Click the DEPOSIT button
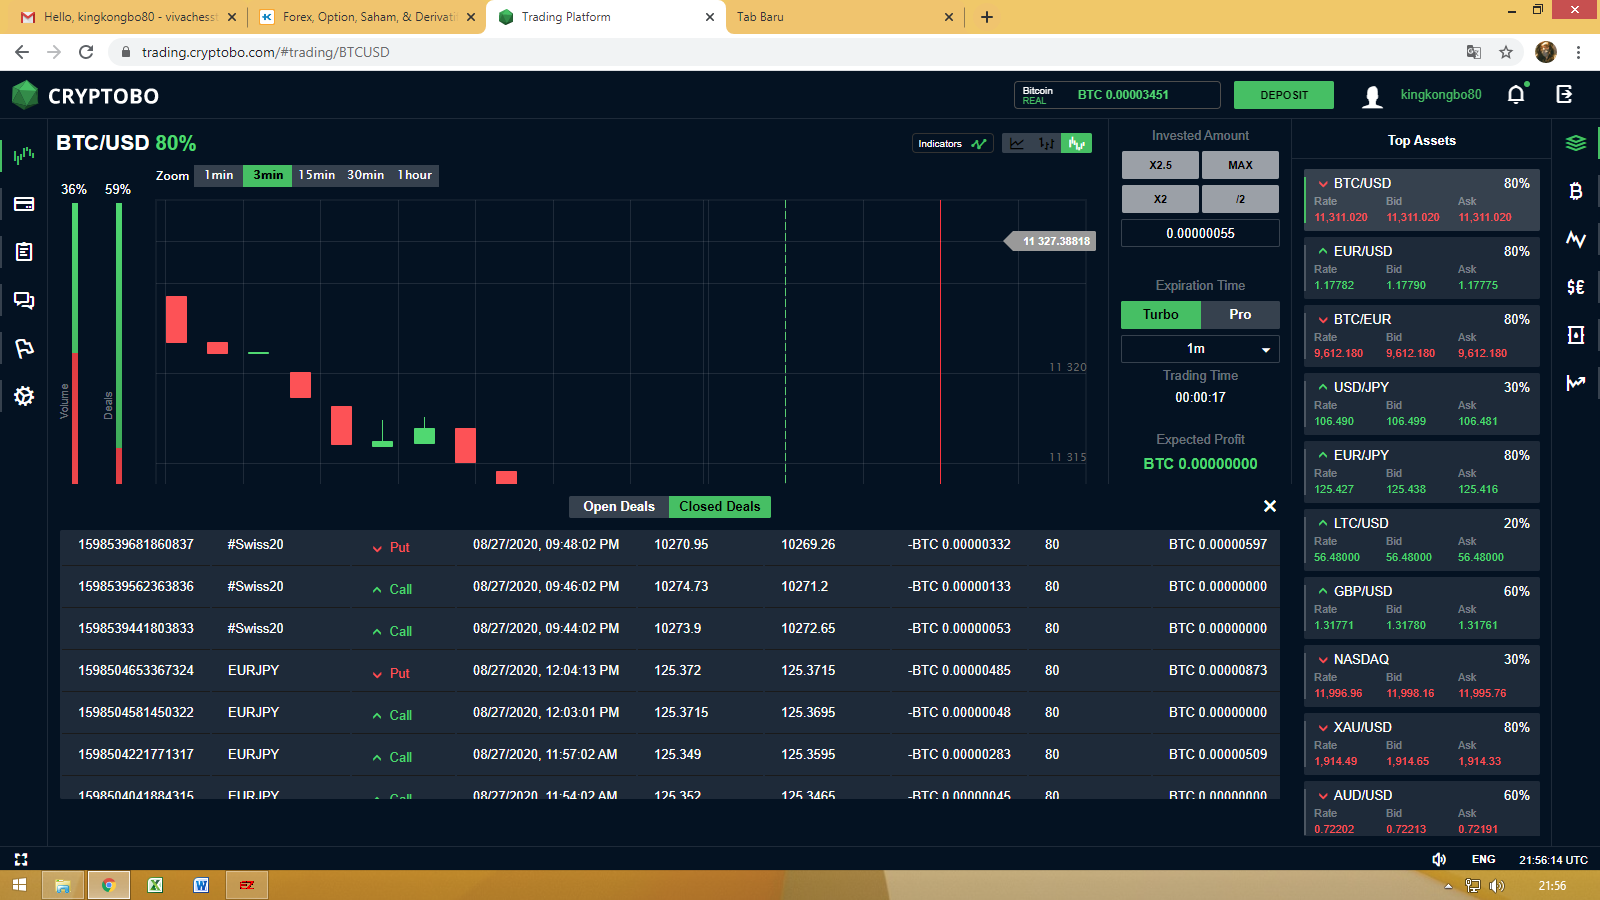This screenshot has height=900, width=1600. tap(1284, 95)
